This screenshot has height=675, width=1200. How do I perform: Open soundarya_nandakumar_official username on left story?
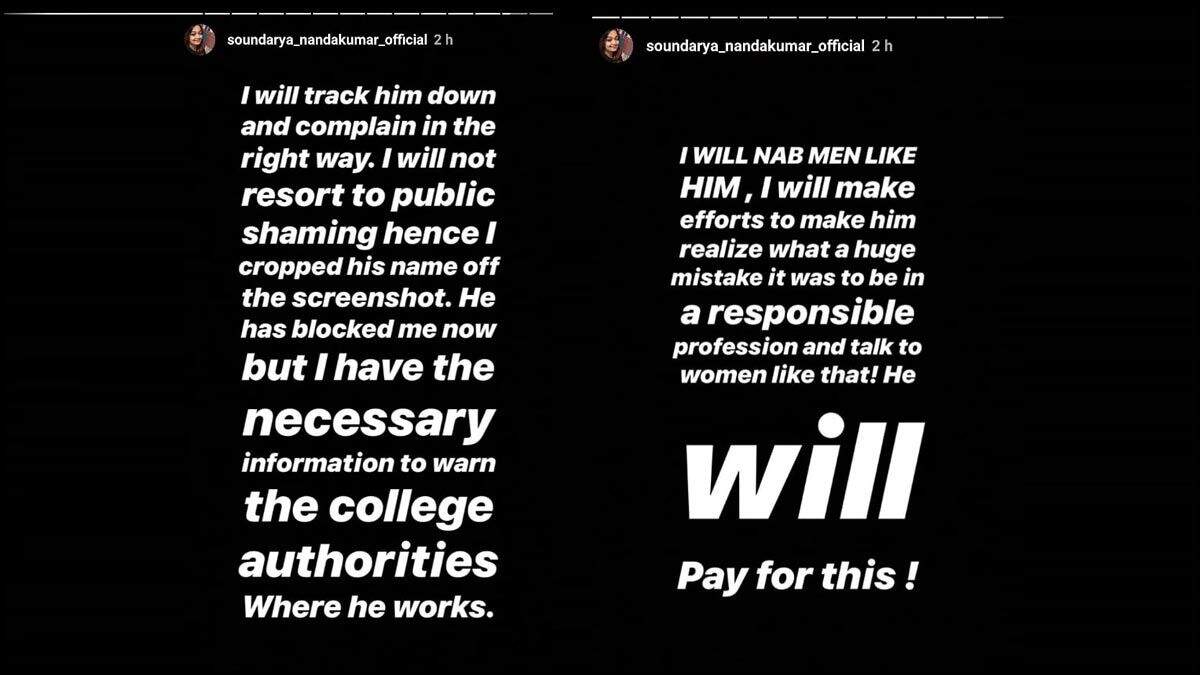[328, 40]
